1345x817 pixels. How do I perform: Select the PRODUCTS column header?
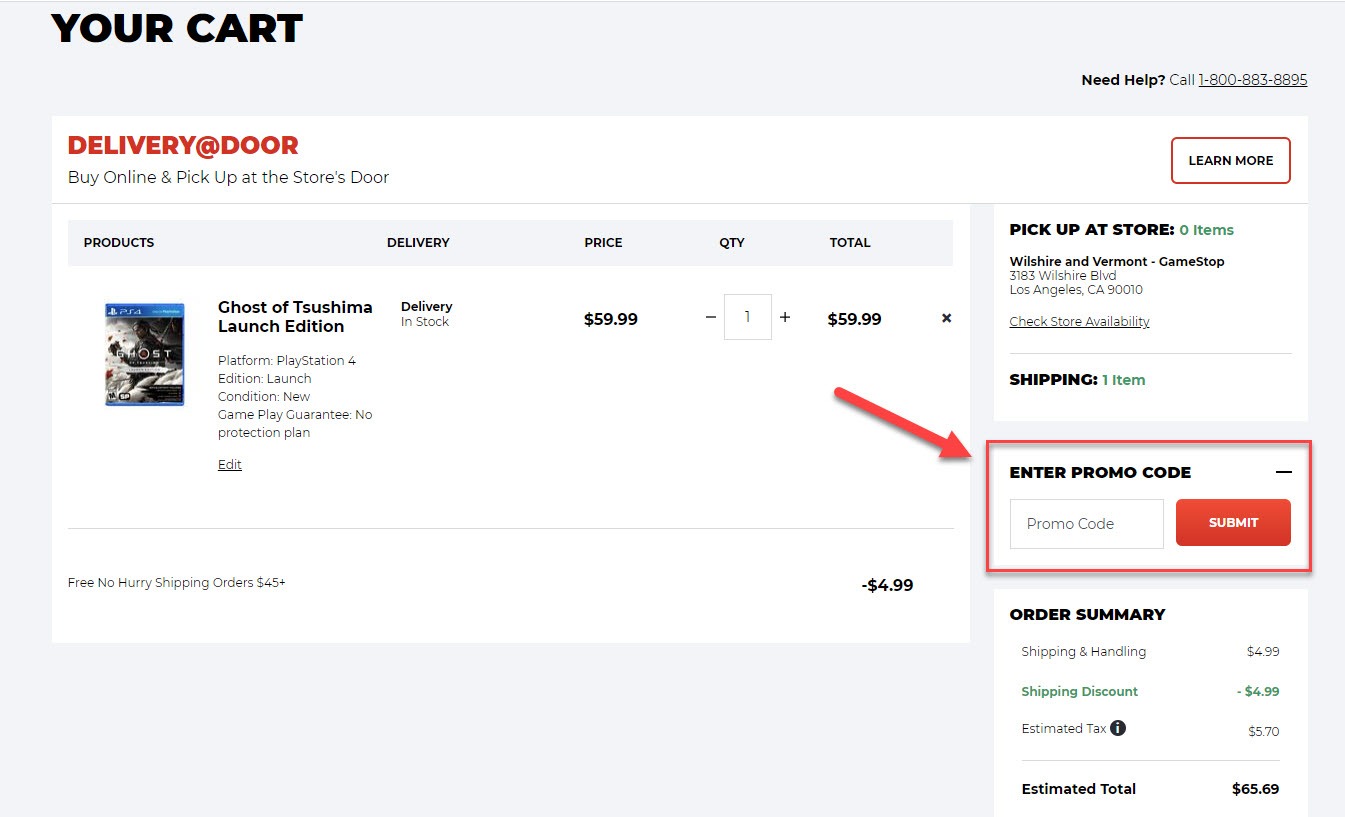pos(119,243)
